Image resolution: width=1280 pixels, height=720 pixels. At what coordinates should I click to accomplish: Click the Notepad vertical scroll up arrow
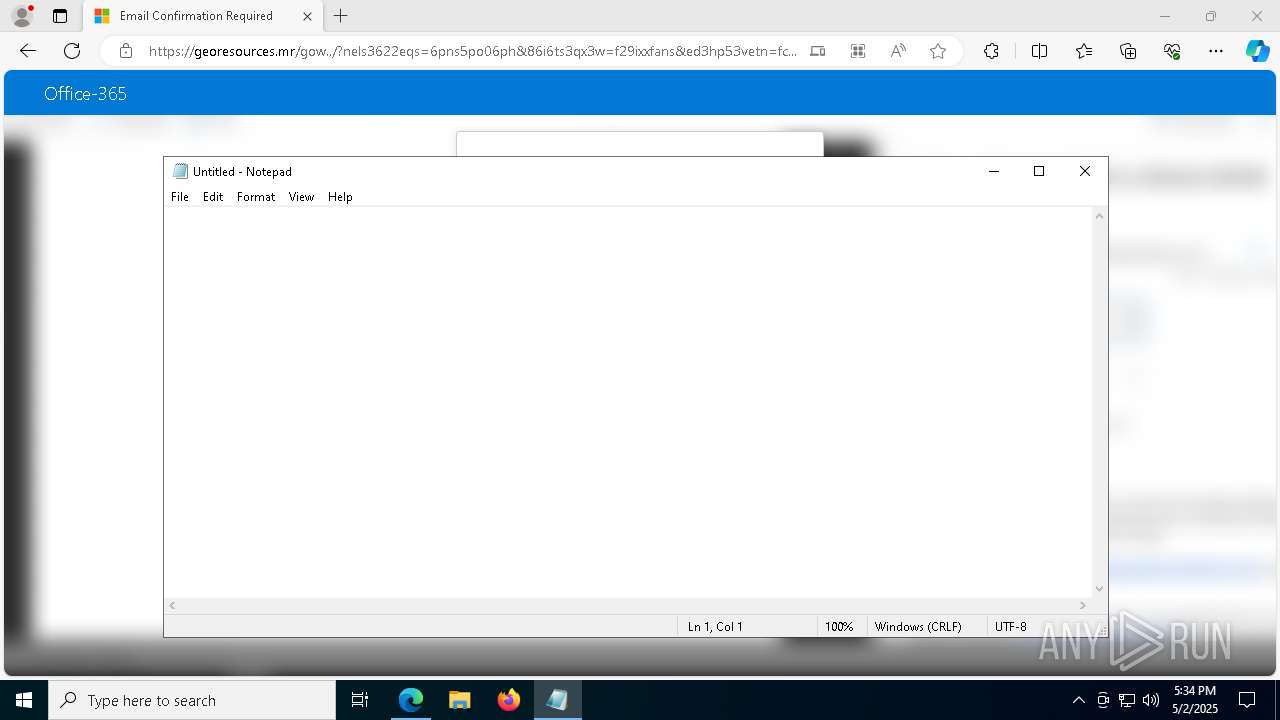[1099, 216]
